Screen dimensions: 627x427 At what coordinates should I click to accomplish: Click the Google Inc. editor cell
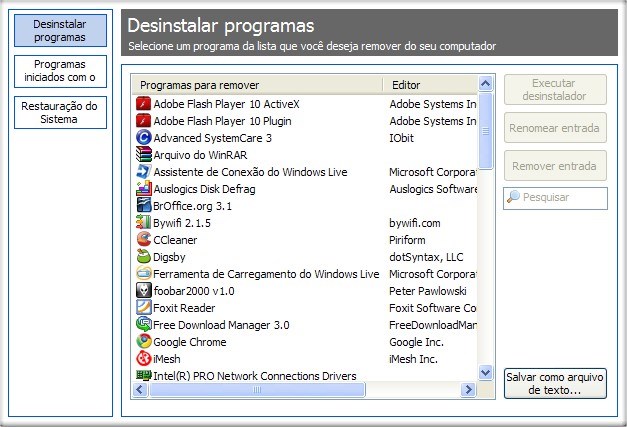tap(416, 342)
